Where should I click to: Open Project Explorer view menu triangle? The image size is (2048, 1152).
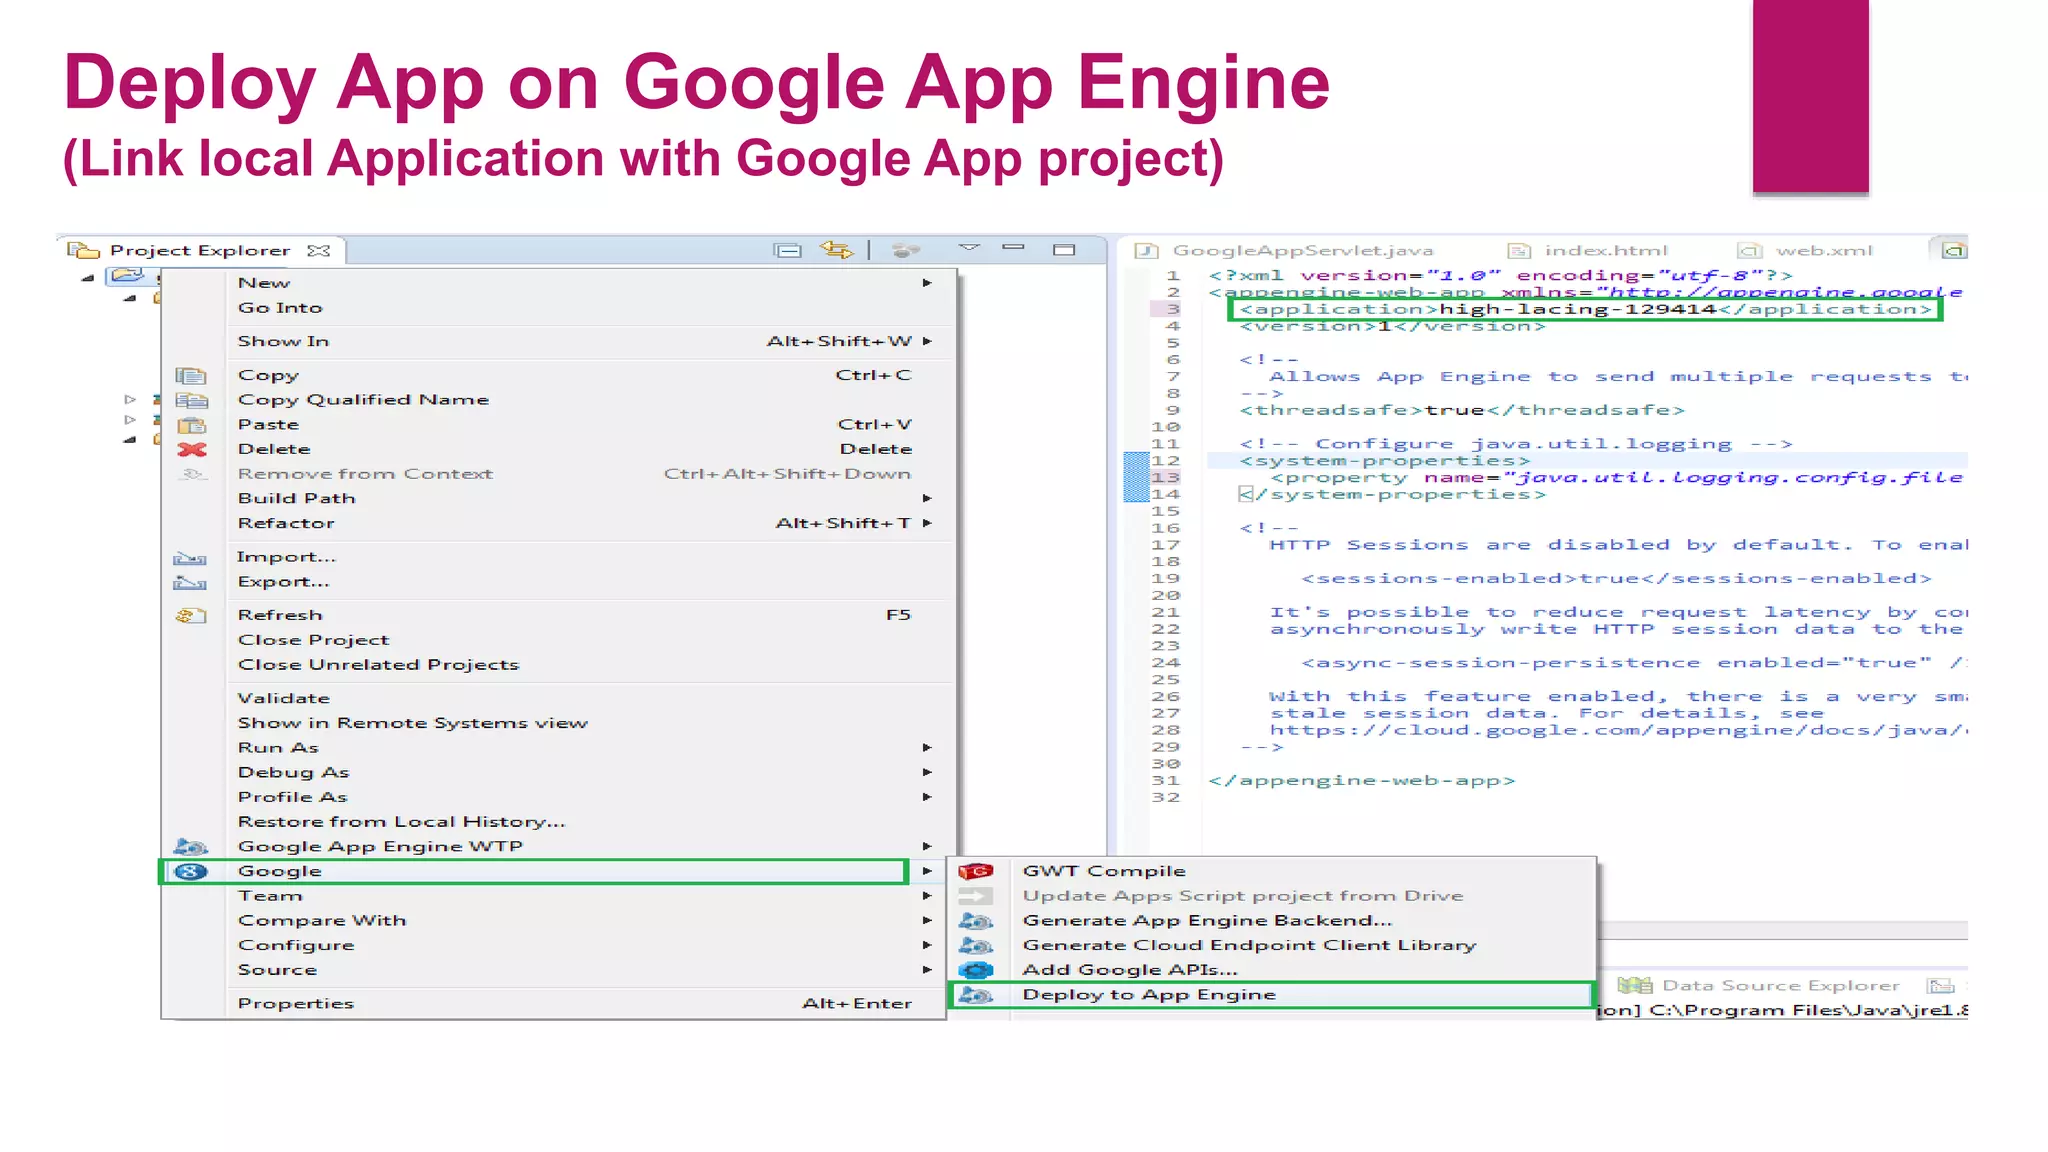click(968, 247)
